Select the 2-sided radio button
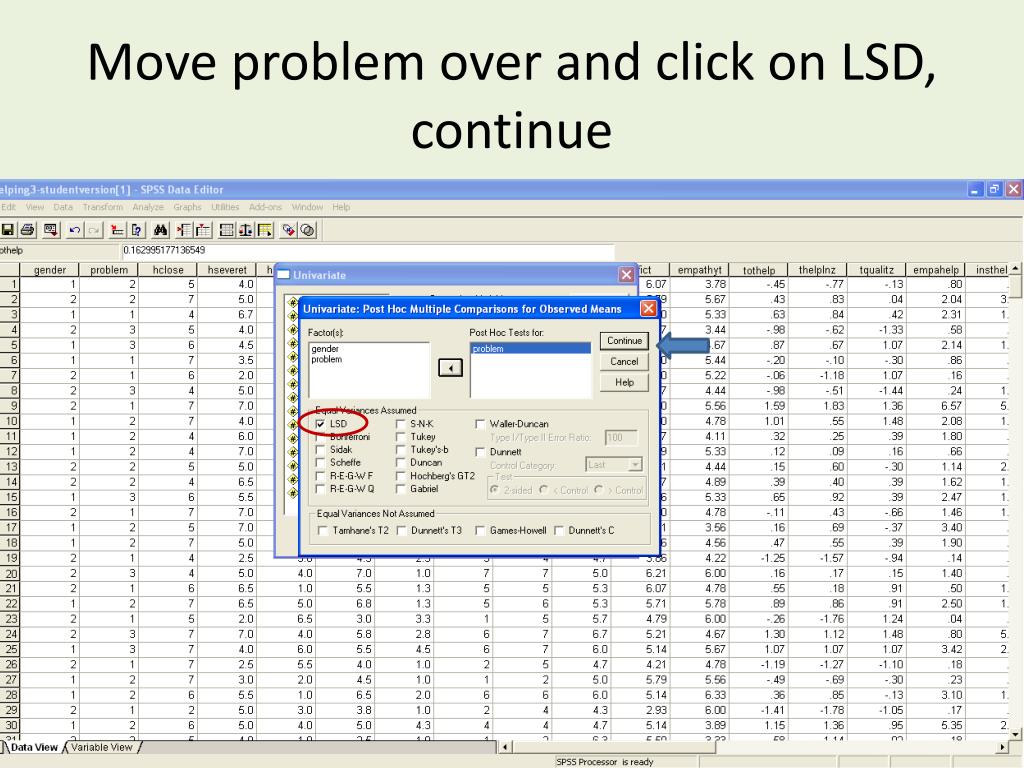 point(495,490)
